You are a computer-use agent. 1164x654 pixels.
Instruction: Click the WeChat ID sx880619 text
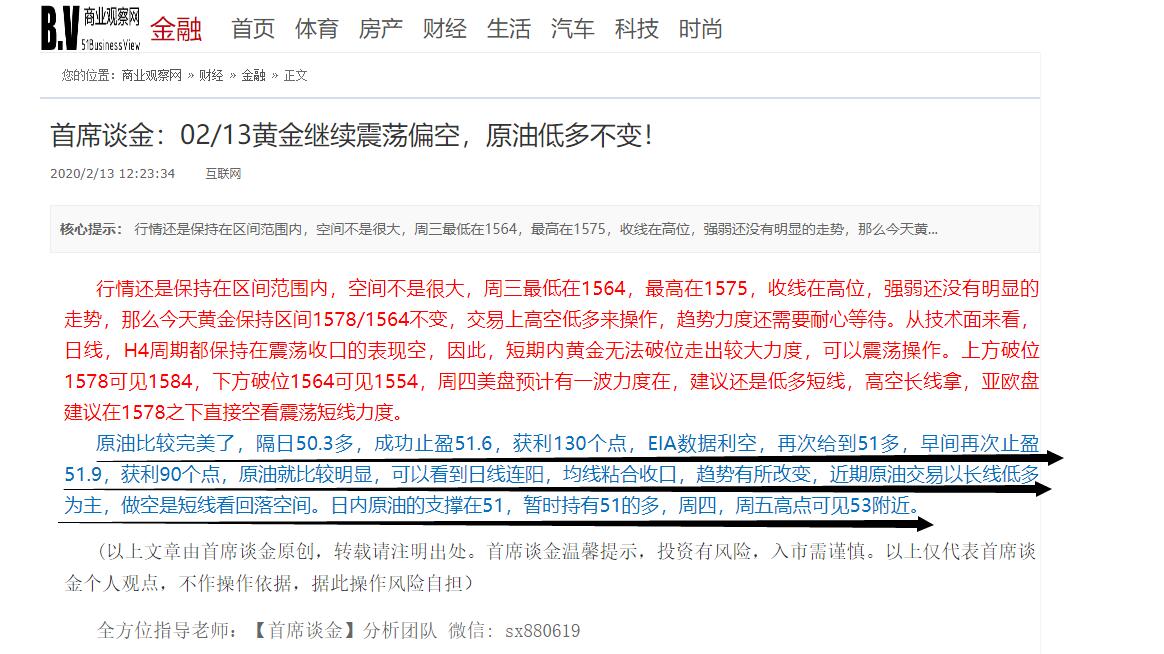coord(542,631)
